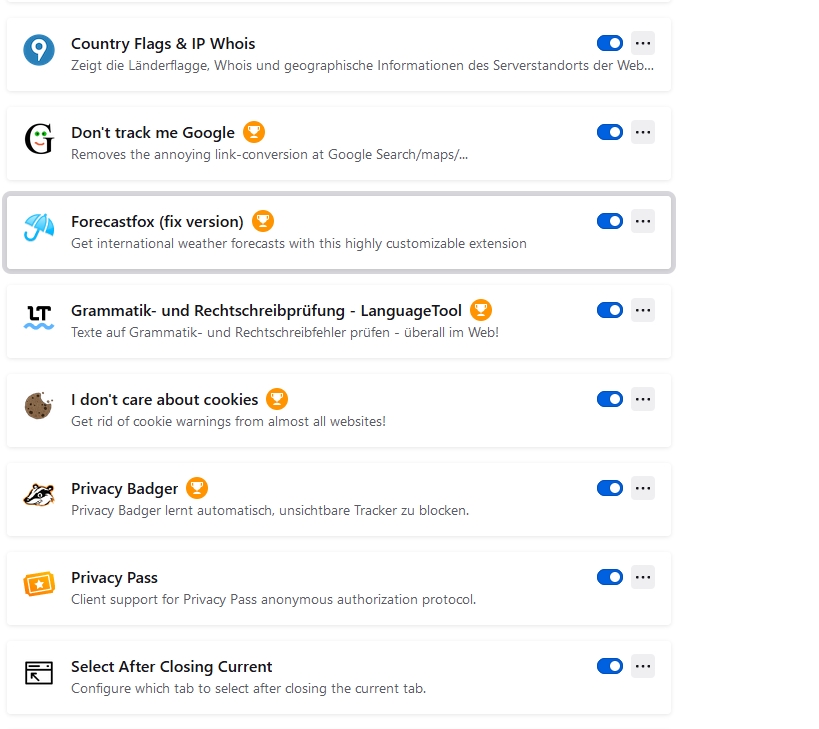This screenshot has height=729, width=819.
Task: Click the Select After Closing Current icon
Action: 39,673
